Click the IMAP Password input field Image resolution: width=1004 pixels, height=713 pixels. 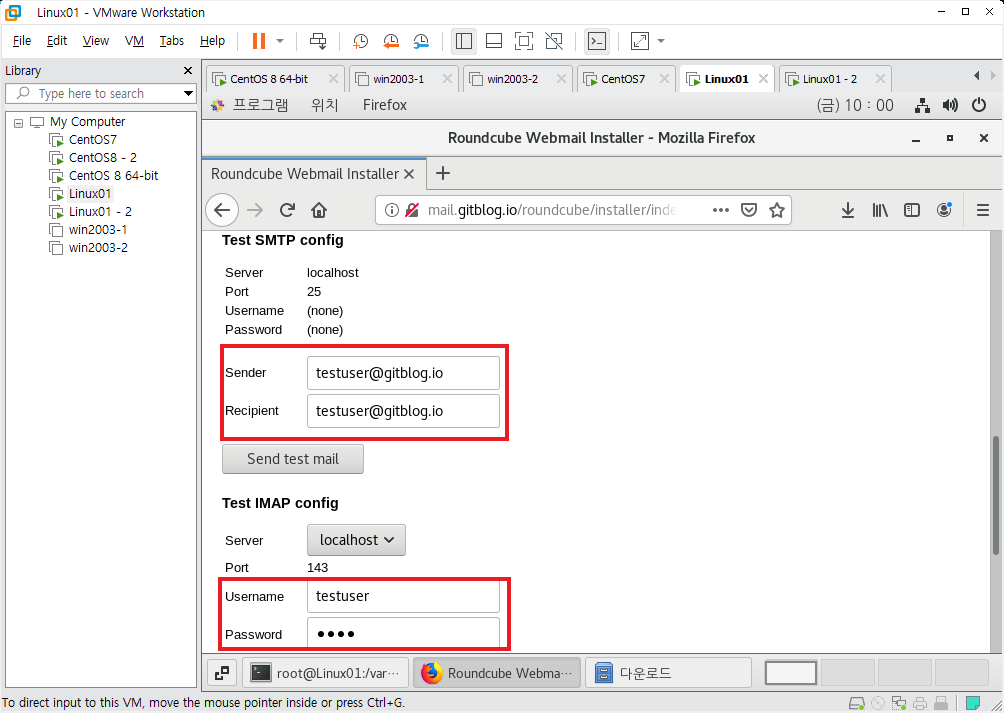403,634
